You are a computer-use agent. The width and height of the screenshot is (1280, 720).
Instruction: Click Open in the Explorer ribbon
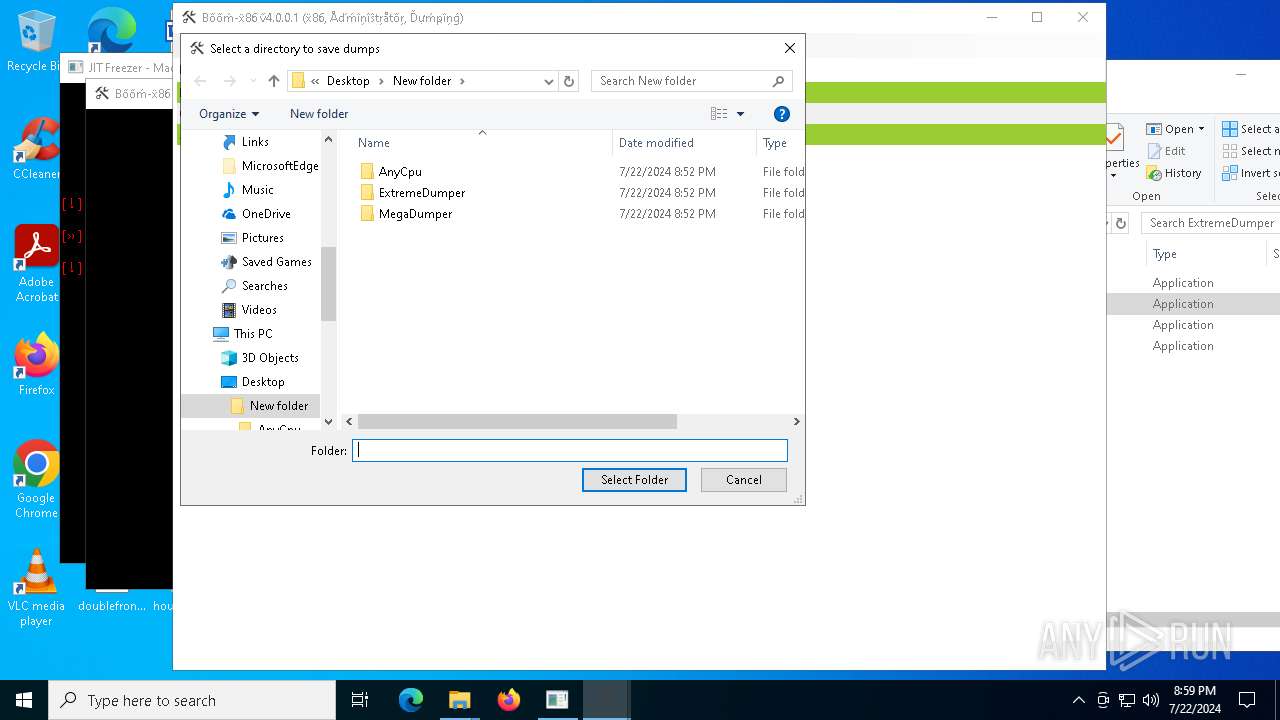(x=1175, y=129)
